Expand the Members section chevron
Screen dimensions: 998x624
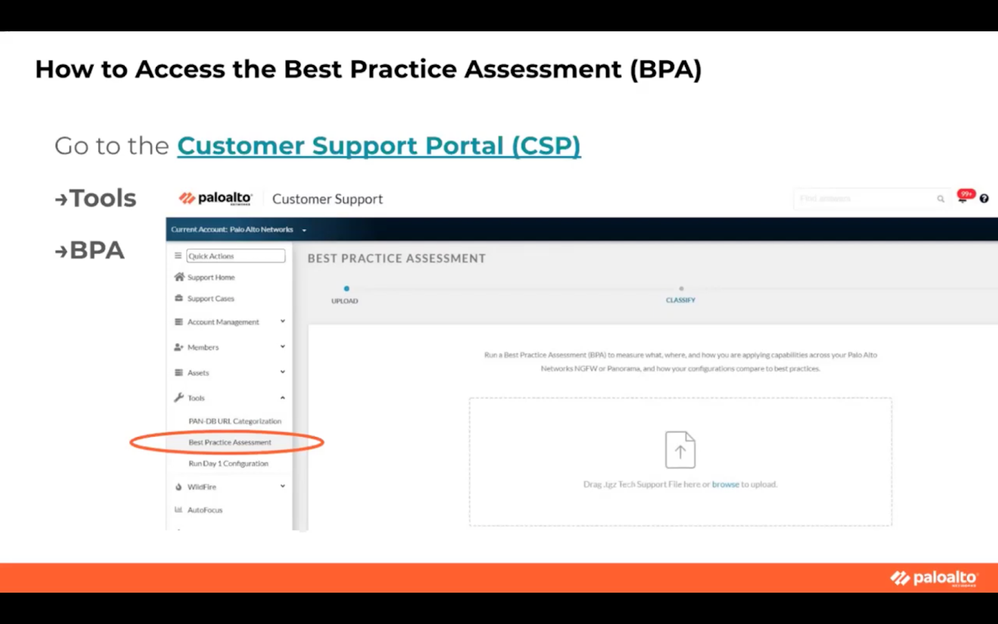[x=283, y=347]
